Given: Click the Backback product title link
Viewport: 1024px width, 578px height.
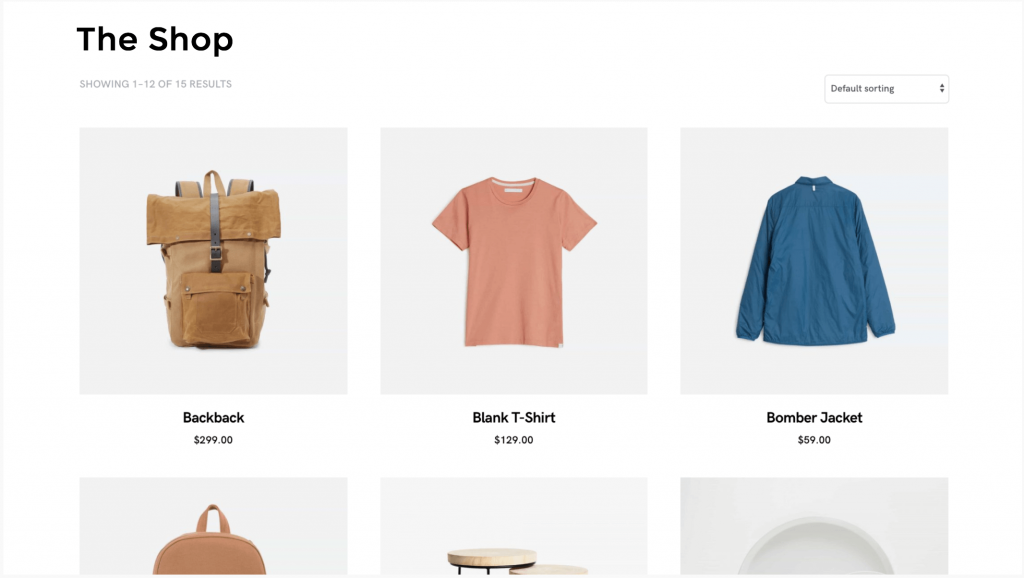Looking at the screenshot, I should click(x=214, y=418).
